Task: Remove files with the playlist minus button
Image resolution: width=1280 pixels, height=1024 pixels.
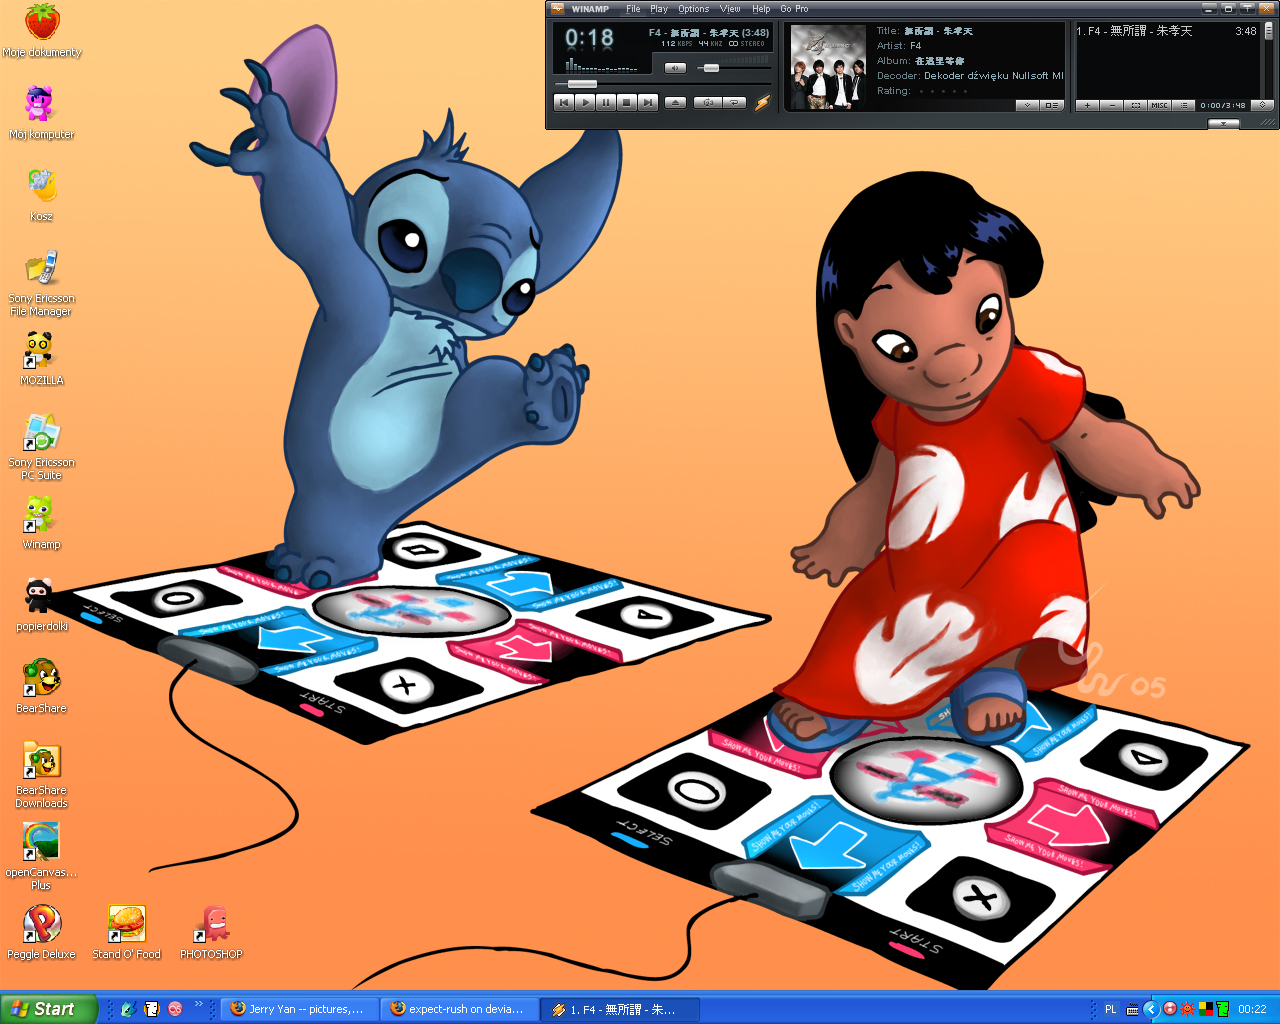Action: tap(1112, 105)
